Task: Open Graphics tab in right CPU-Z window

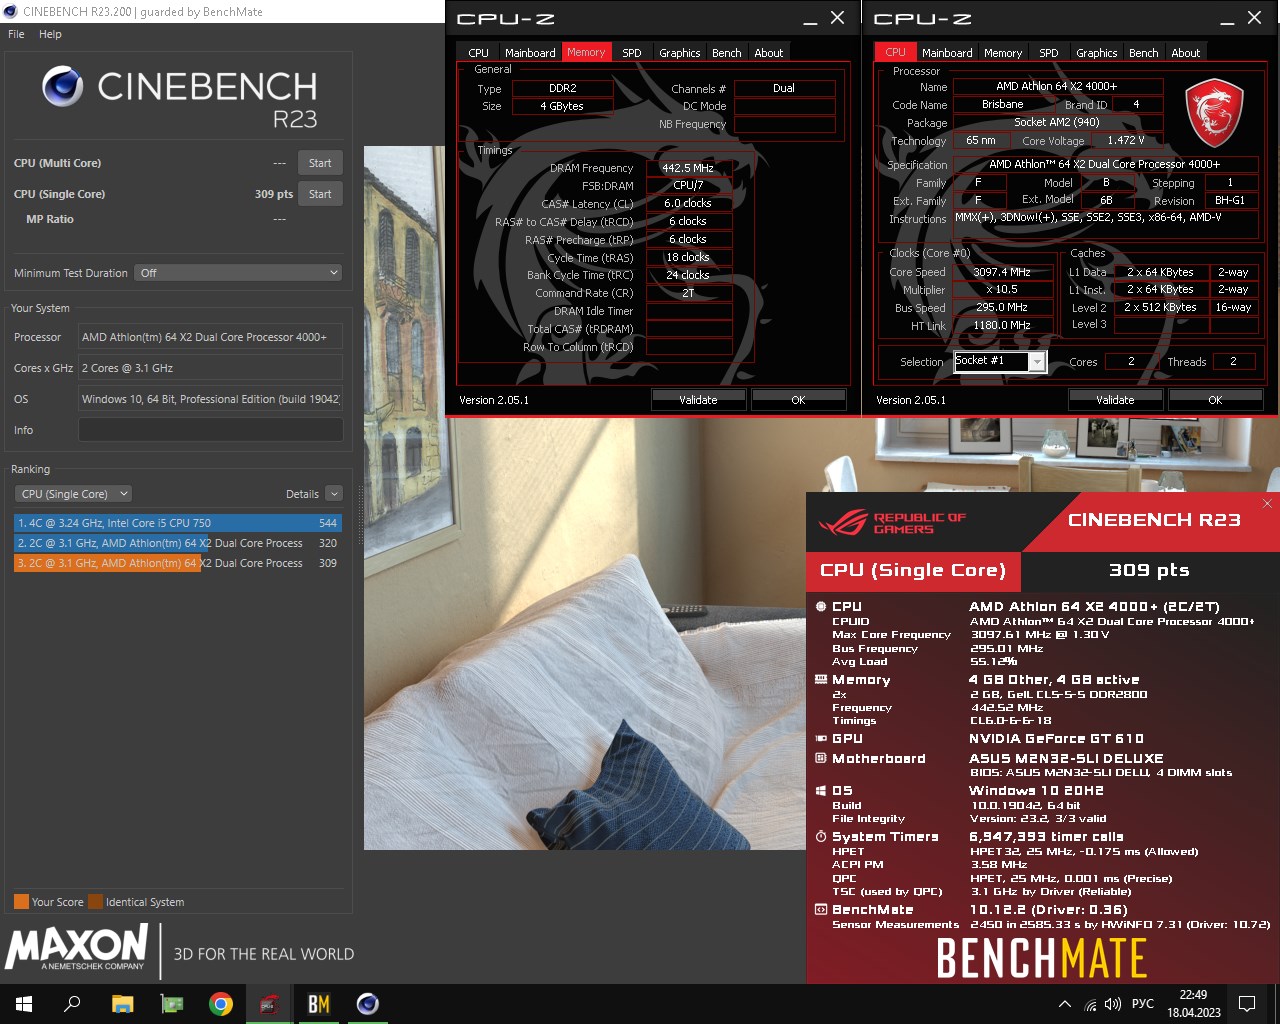Action: click(1097, 53)
